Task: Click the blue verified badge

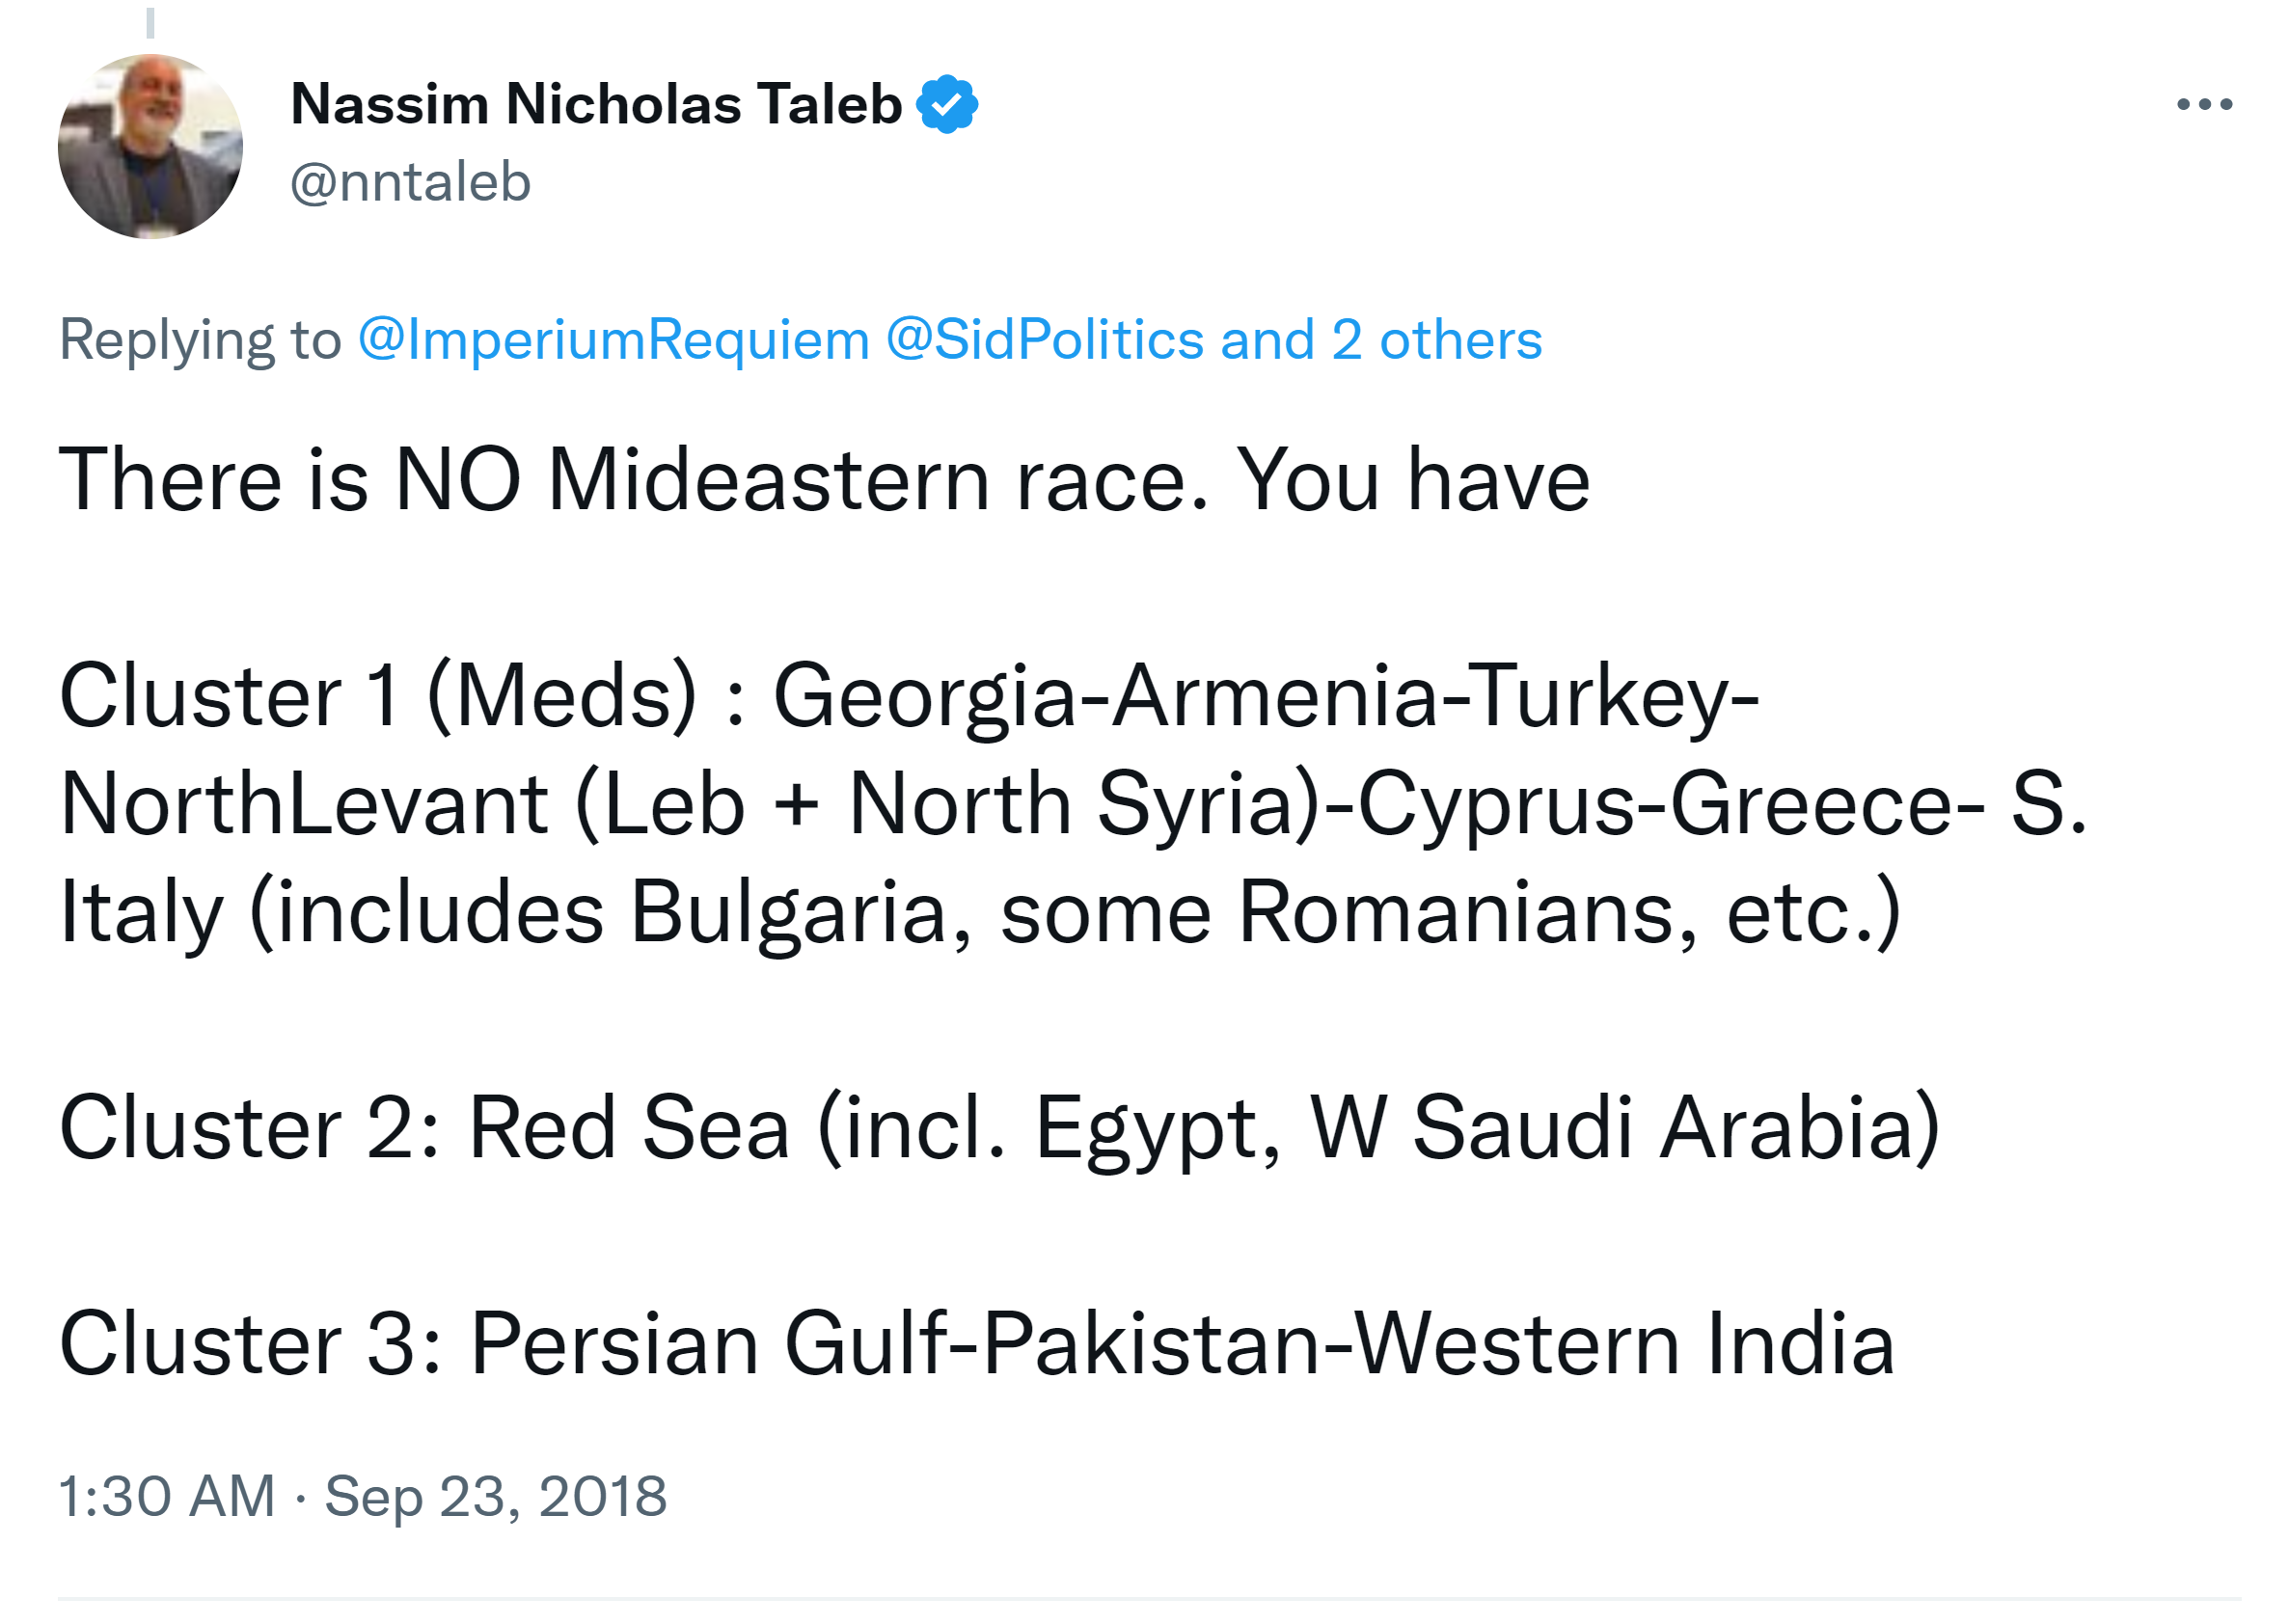Action: coord(946,104)
